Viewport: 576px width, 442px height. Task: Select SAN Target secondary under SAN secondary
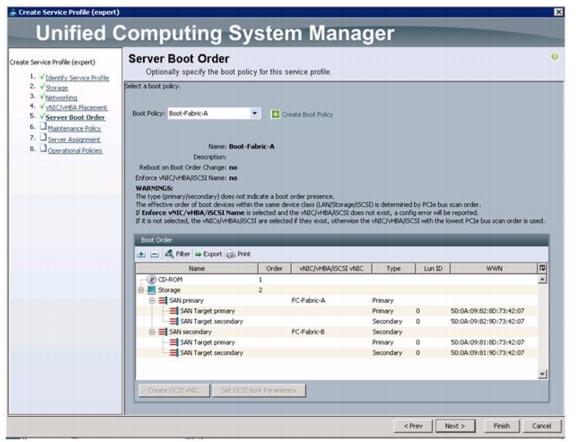point(337,353)
